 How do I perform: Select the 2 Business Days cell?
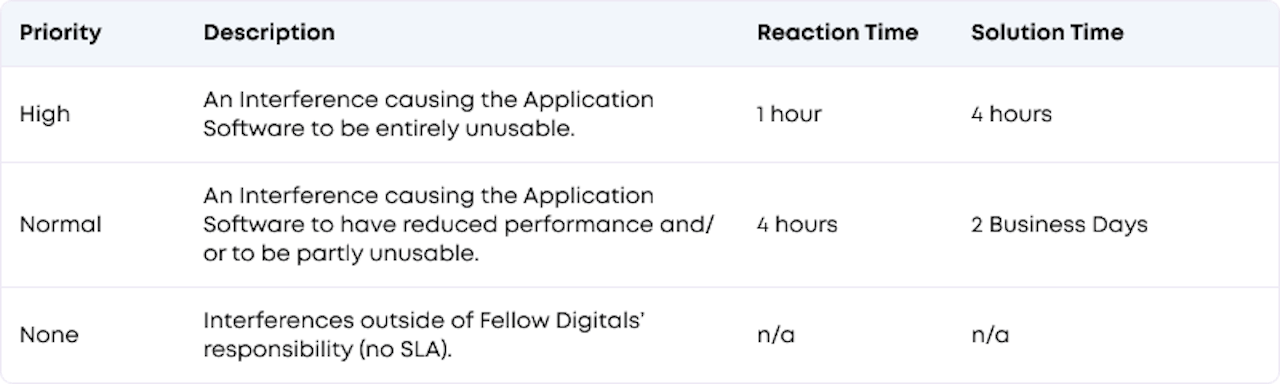pos(1059,224)
